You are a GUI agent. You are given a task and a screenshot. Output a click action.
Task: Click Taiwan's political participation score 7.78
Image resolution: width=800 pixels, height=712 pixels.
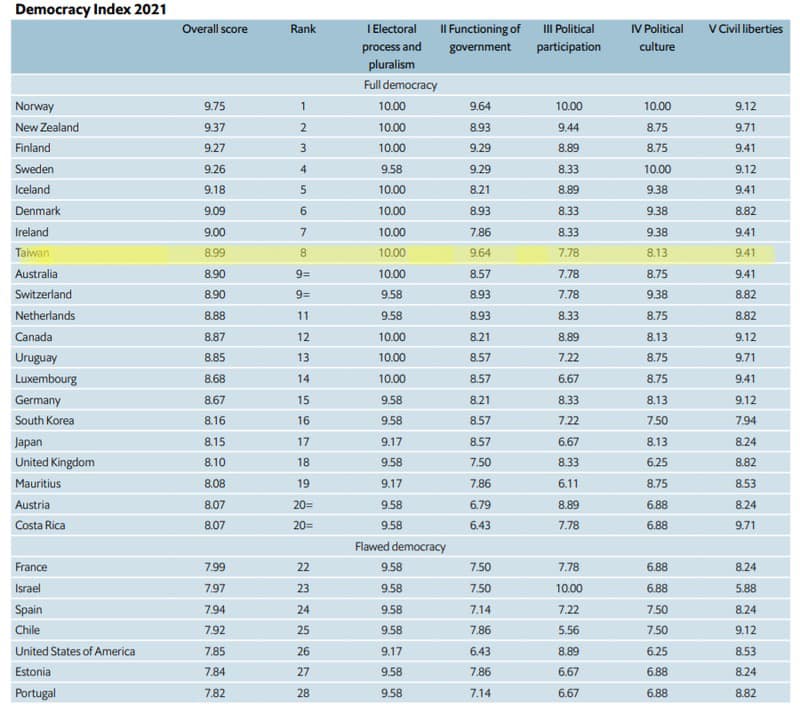point(568,253)
